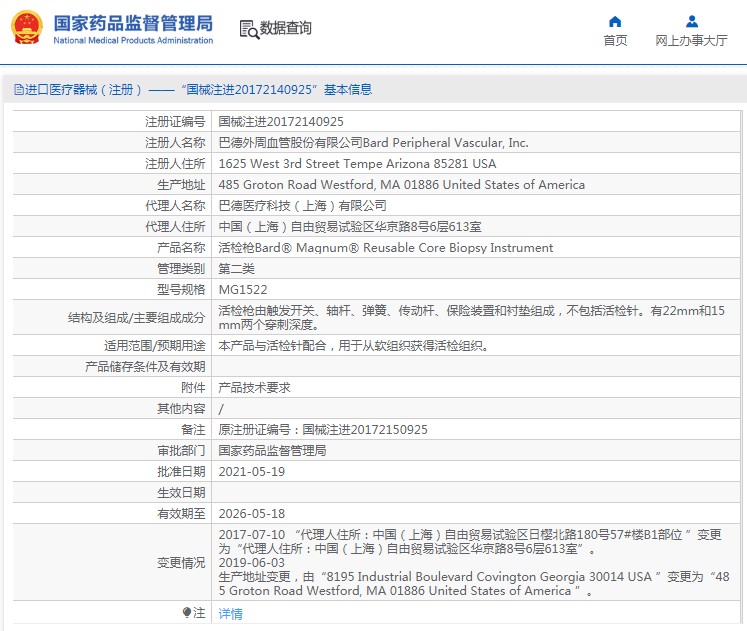Click the 审批部门 row label
The height and width of the screenshot is (631, 747).
[181, 451]
